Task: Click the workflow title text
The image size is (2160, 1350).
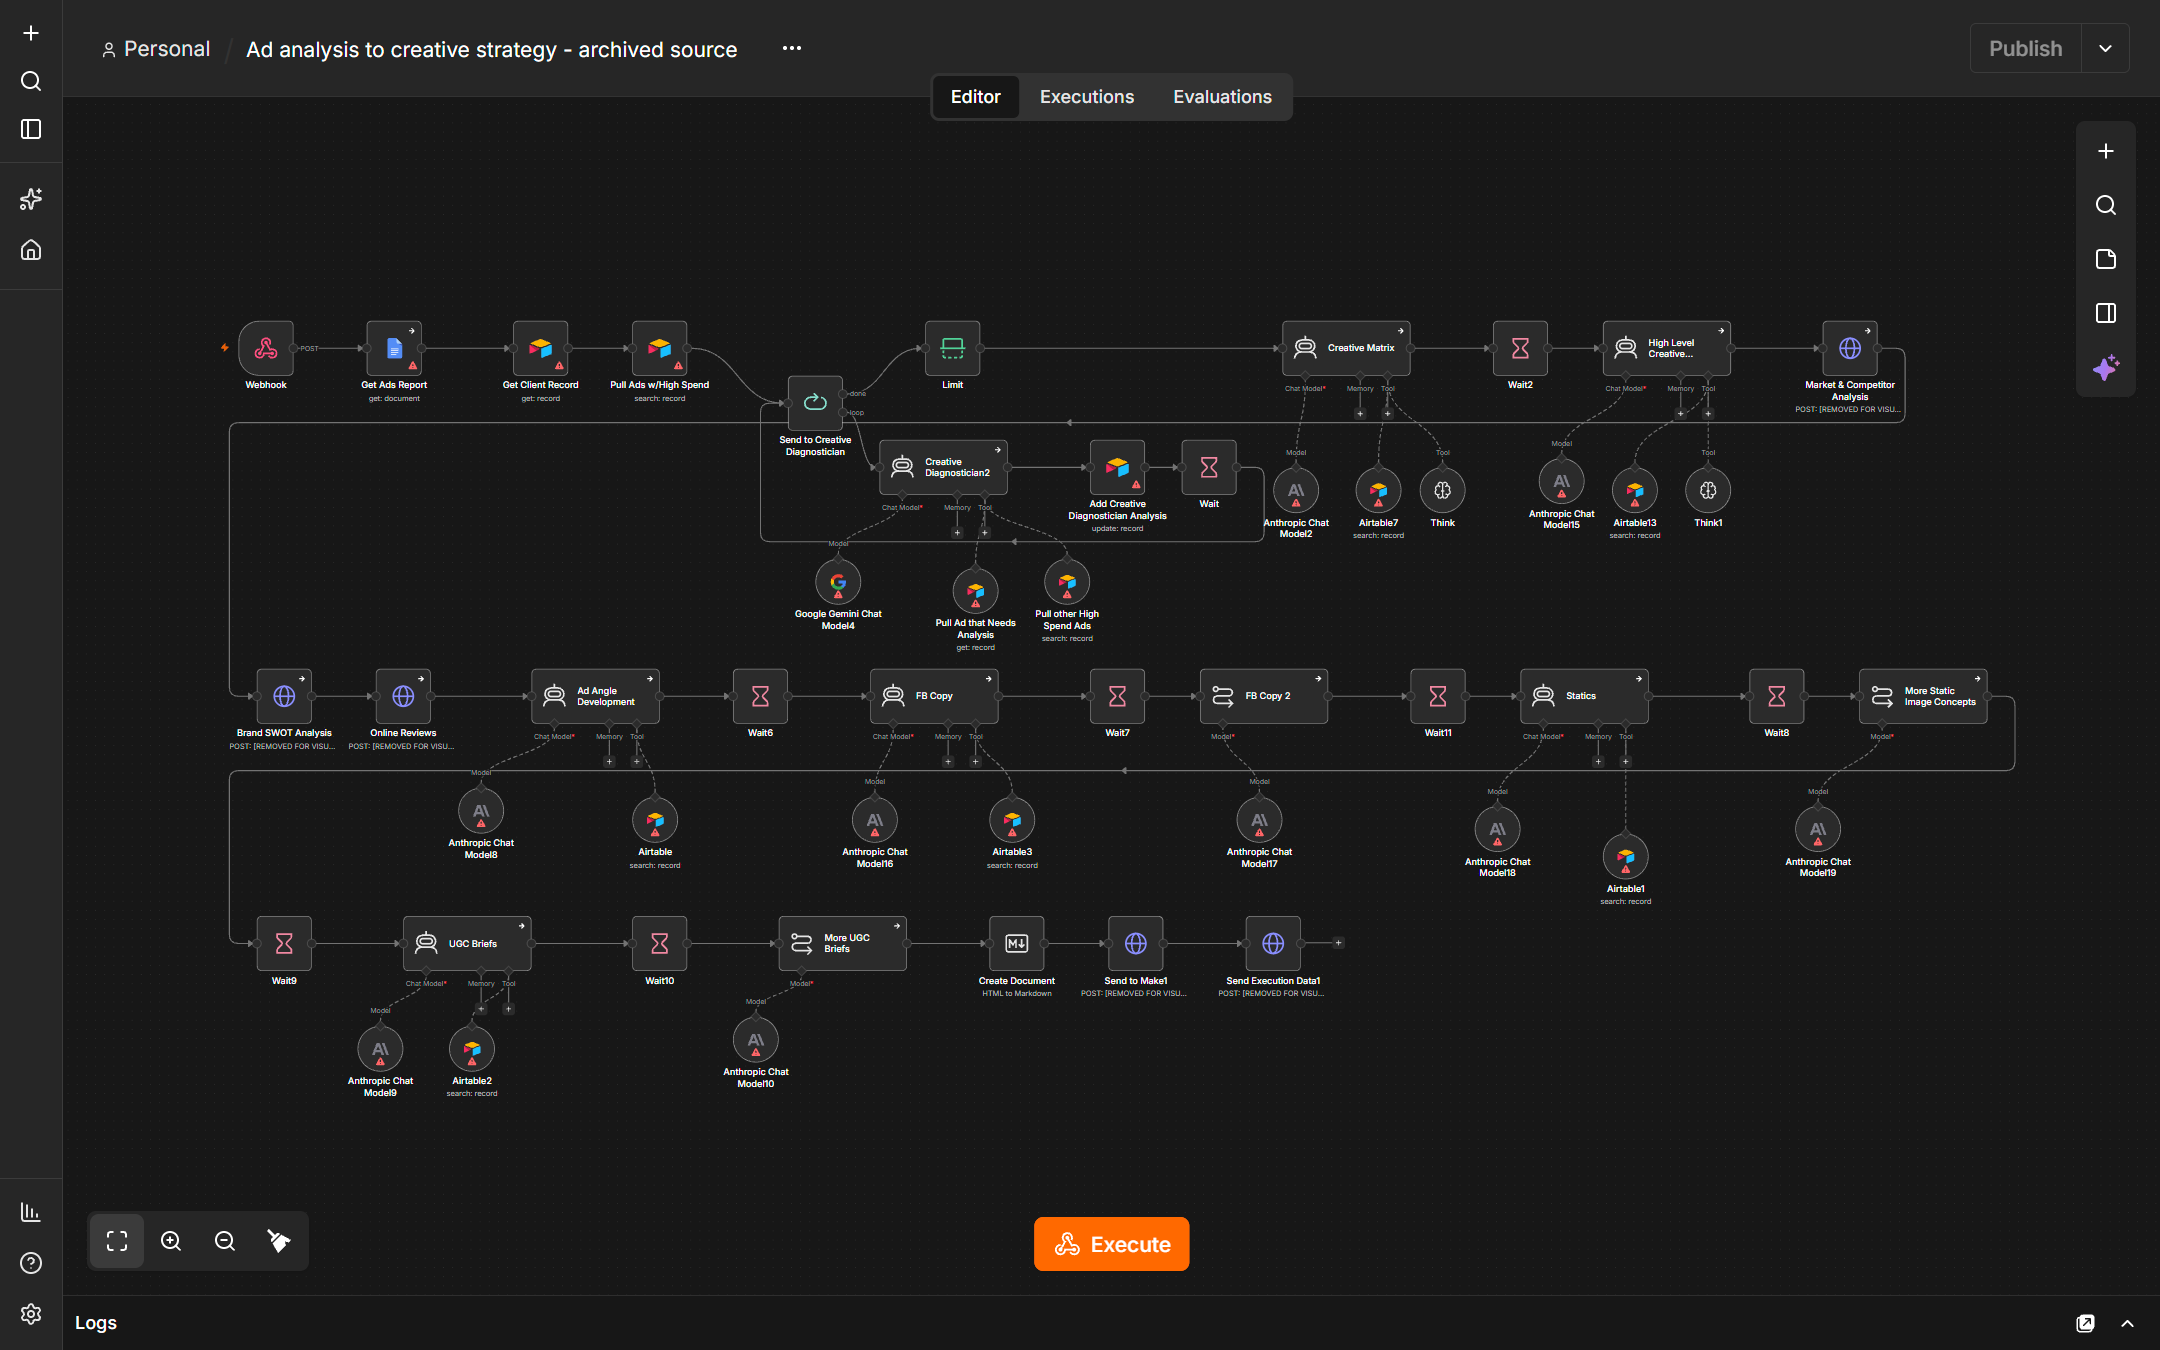Action: 491,50
